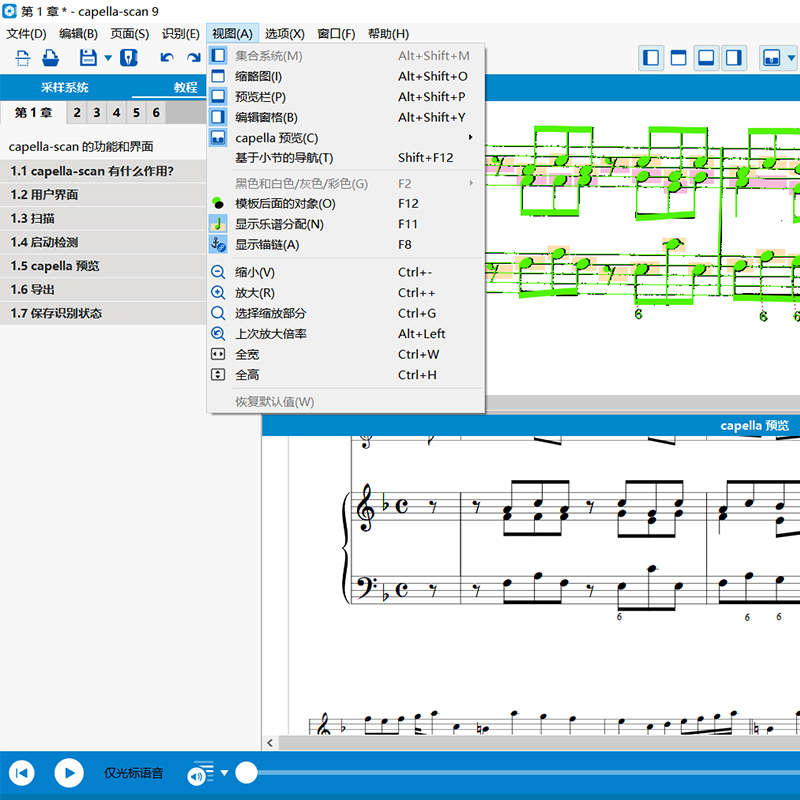Image resolution: width=800 pixels, height=800 pixels.
Task: Open the 识别(E) menu
Action: tap(181, 34)
